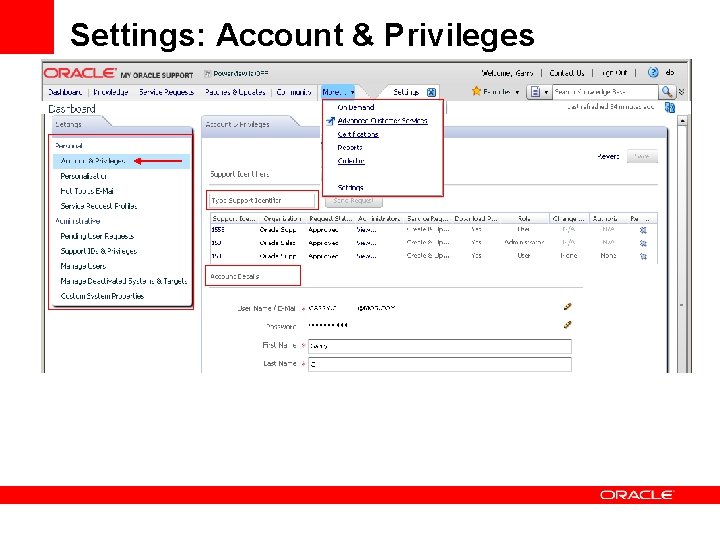Select On Demand in the More menu
Image resolution: width=720 pixels, height=540 pixels.
pyautogui.click(x=356, y=107)
